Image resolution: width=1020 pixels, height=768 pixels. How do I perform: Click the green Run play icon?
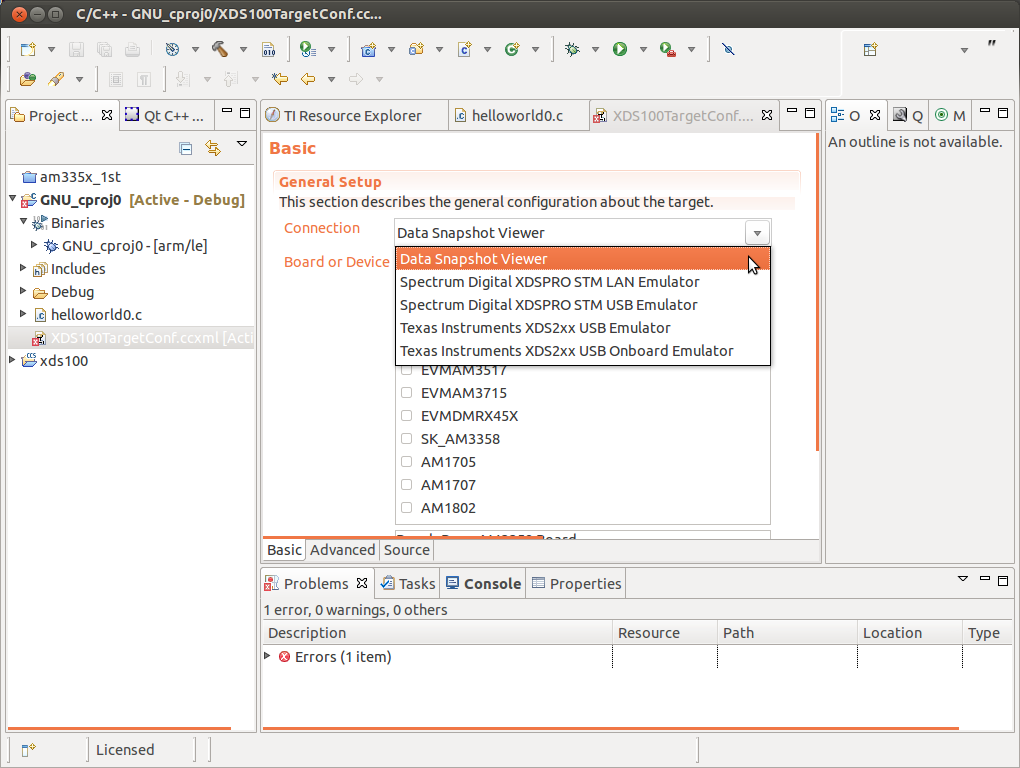[620, 49]
